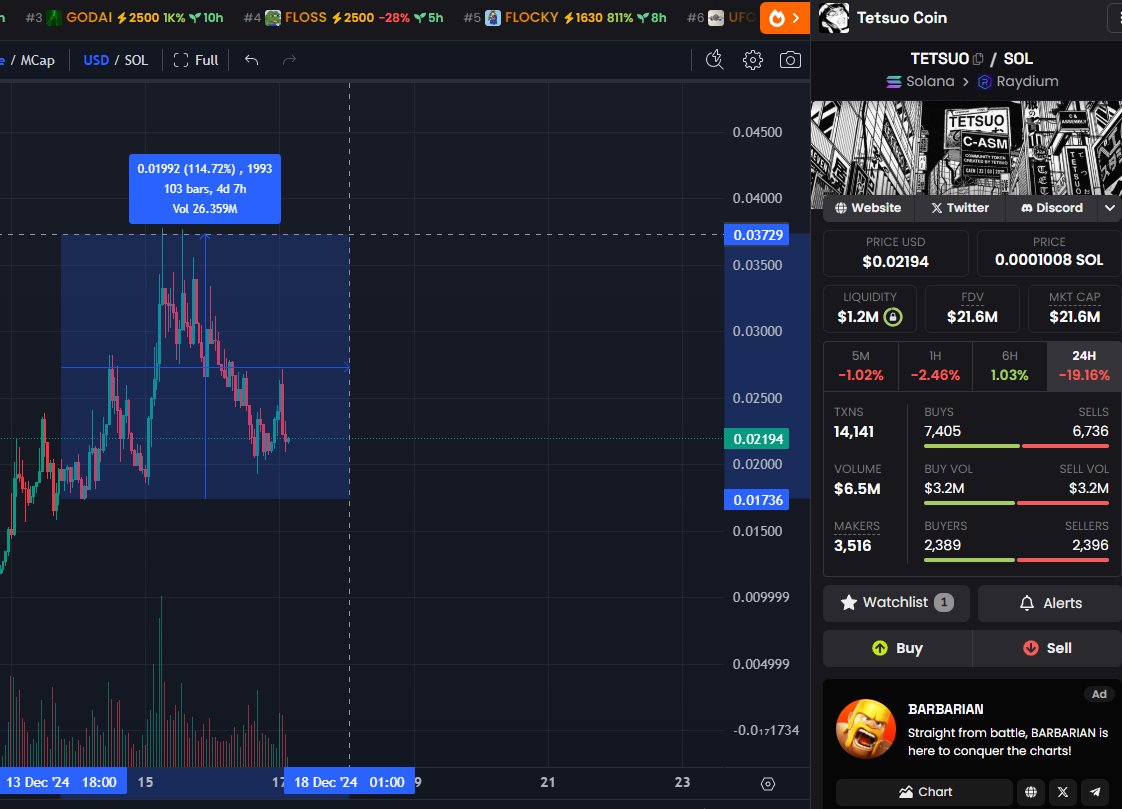Click the FDV $21.6M box
The width and height of the screenshot is (1122, 809).
(x=972, y=309)
